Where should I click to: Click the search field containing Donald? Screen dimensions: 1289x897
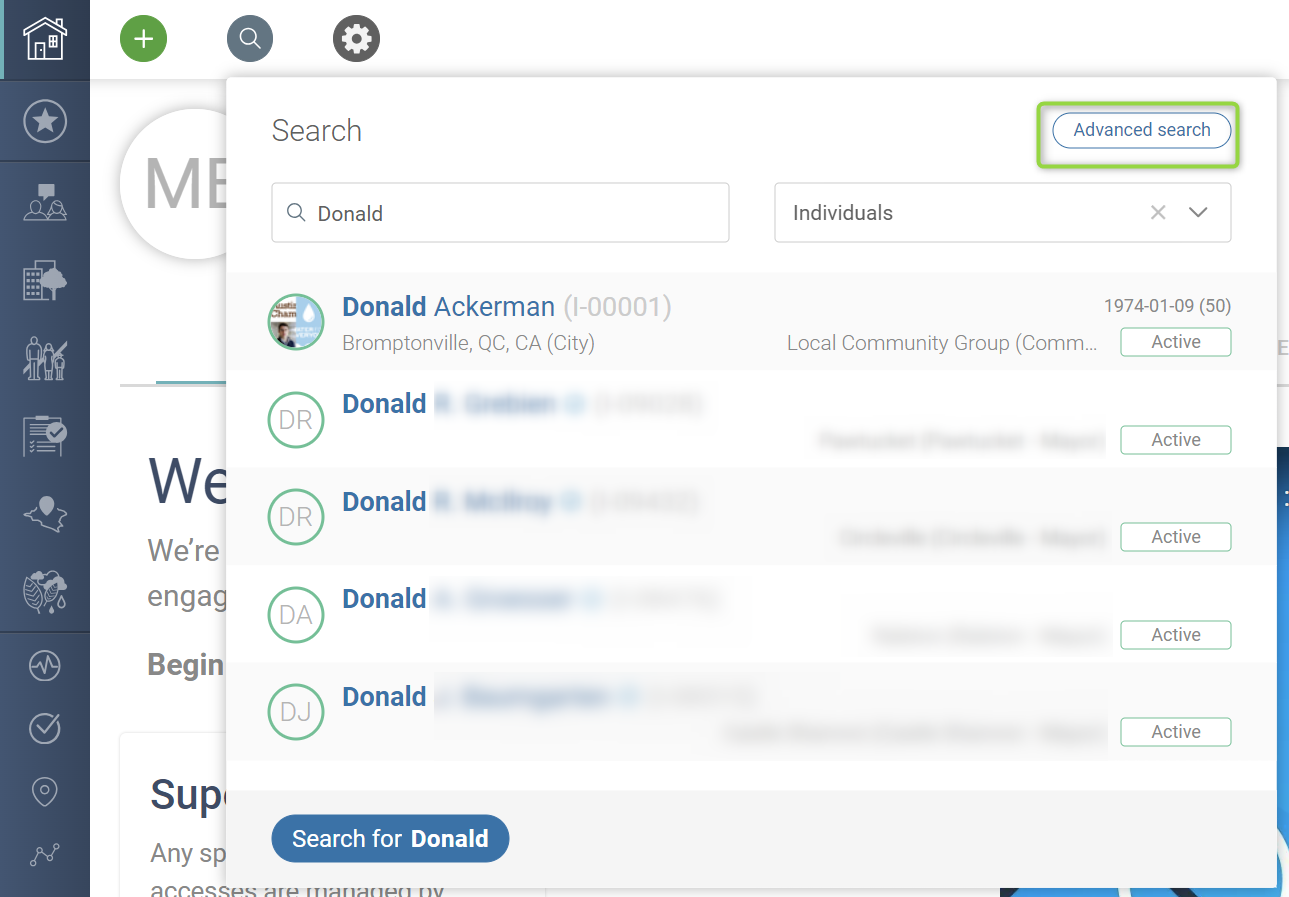[500, 212]
